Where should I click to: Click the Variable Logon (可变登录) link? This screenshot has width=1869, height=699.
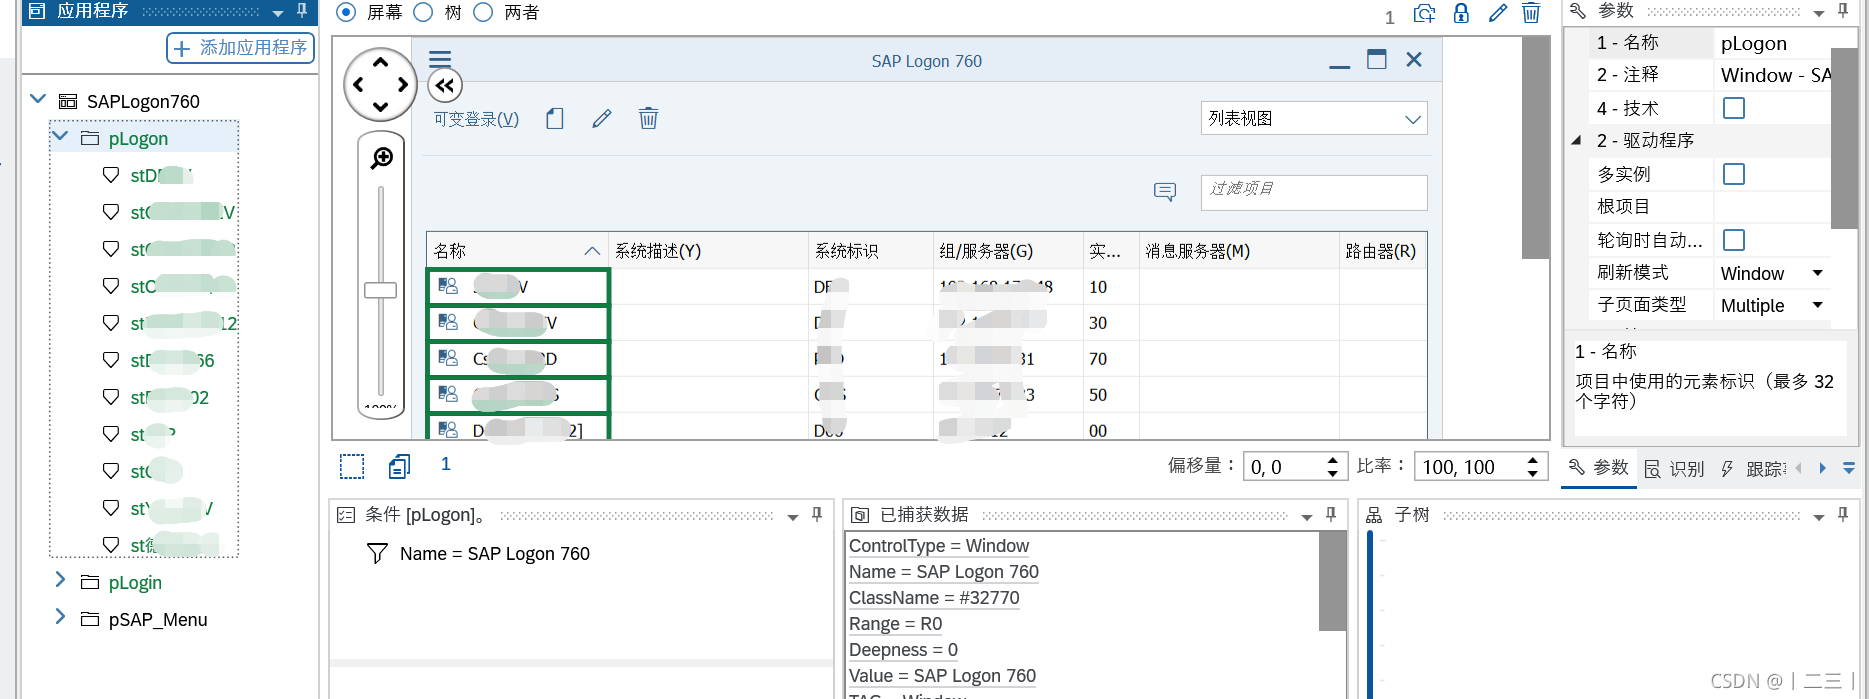pyautogui.click(x=476, y=119)
